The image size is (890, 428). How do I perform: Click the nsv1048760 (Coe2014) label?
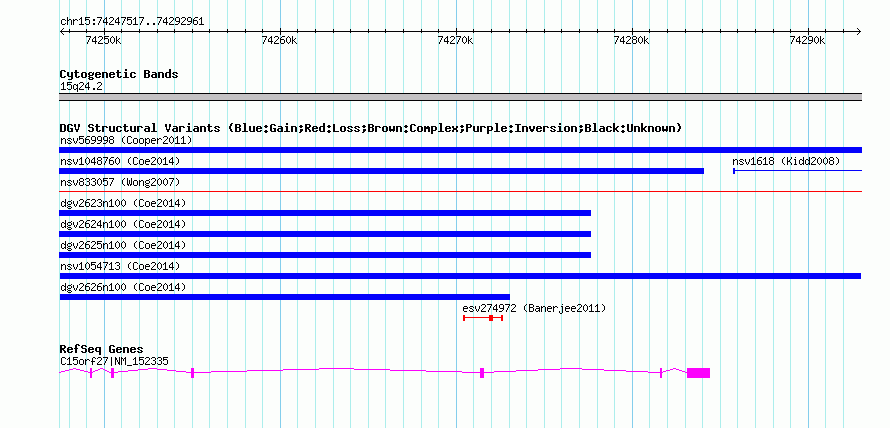(120, 161)
